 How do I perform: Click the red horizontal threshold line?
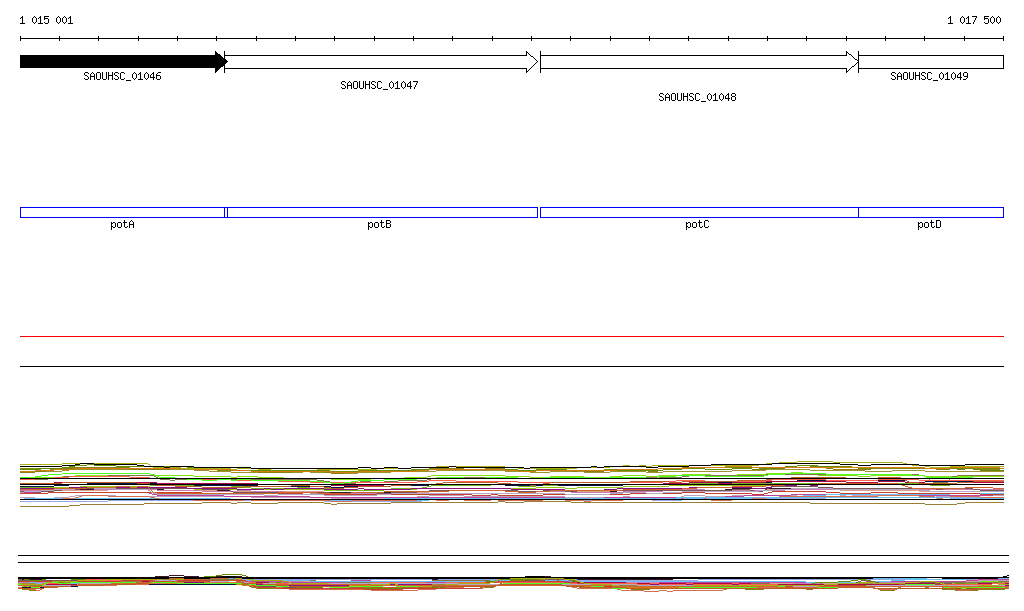pos(512,337)
